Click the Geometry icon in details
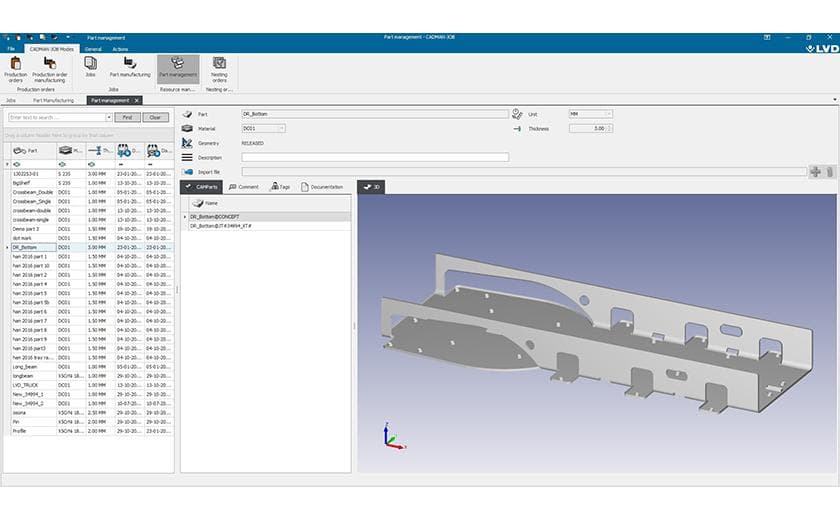Viewport: 840px width, 520px height. pyautogui.click(x=187, y=143)
